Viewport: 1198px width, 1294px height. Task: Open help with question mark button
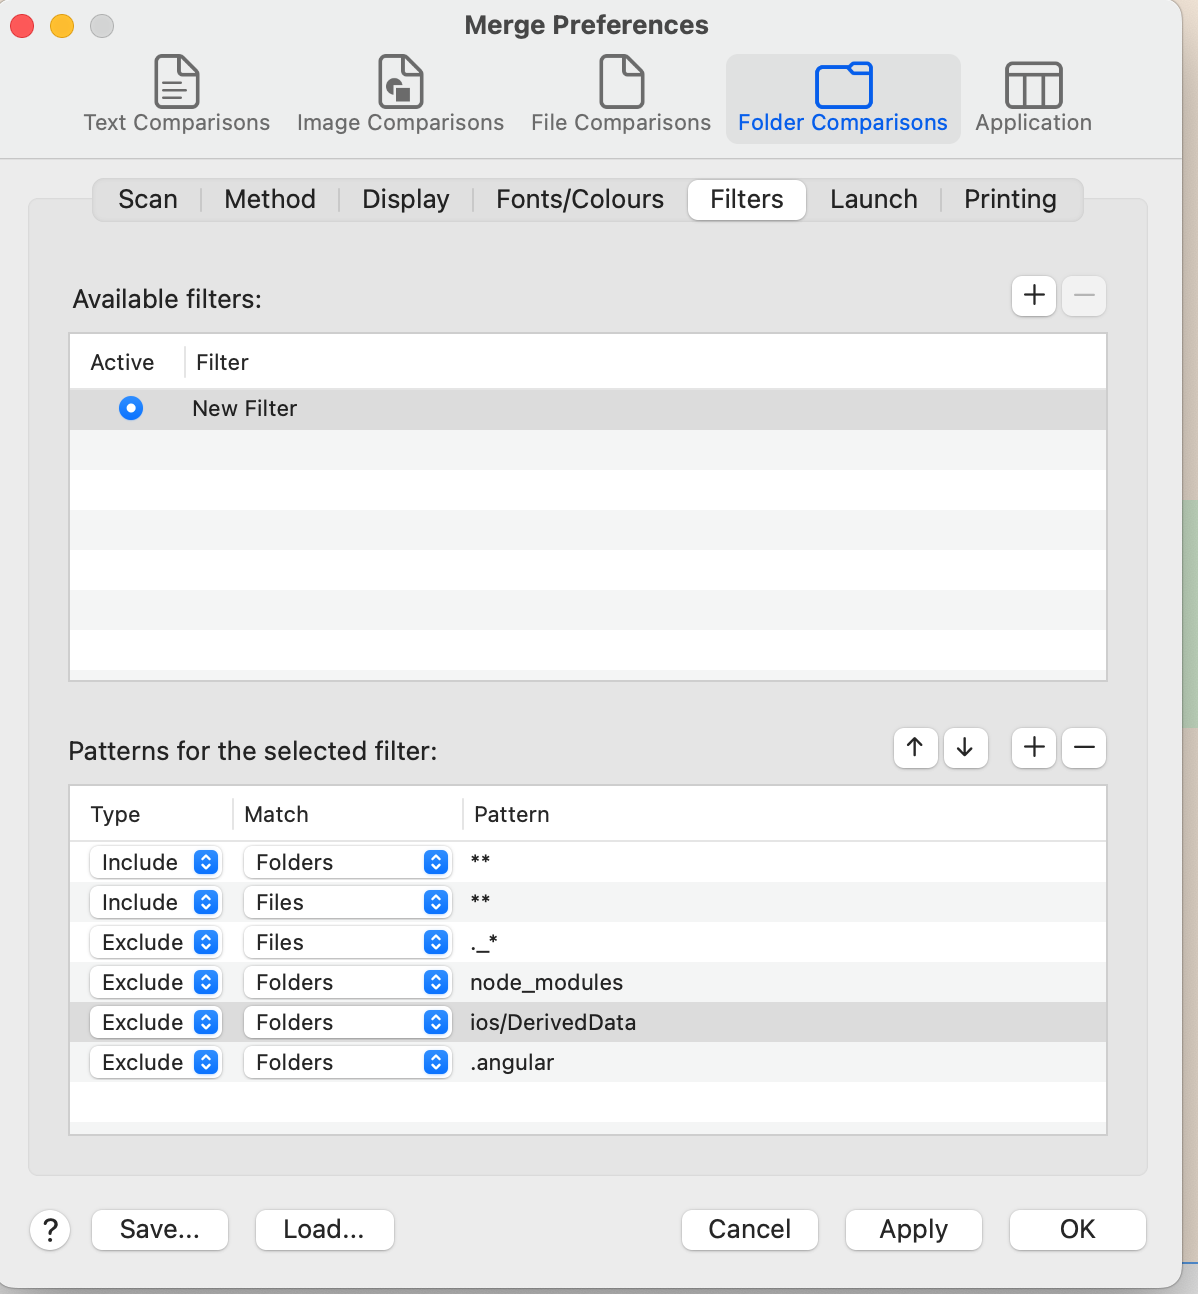point(50,1229)
